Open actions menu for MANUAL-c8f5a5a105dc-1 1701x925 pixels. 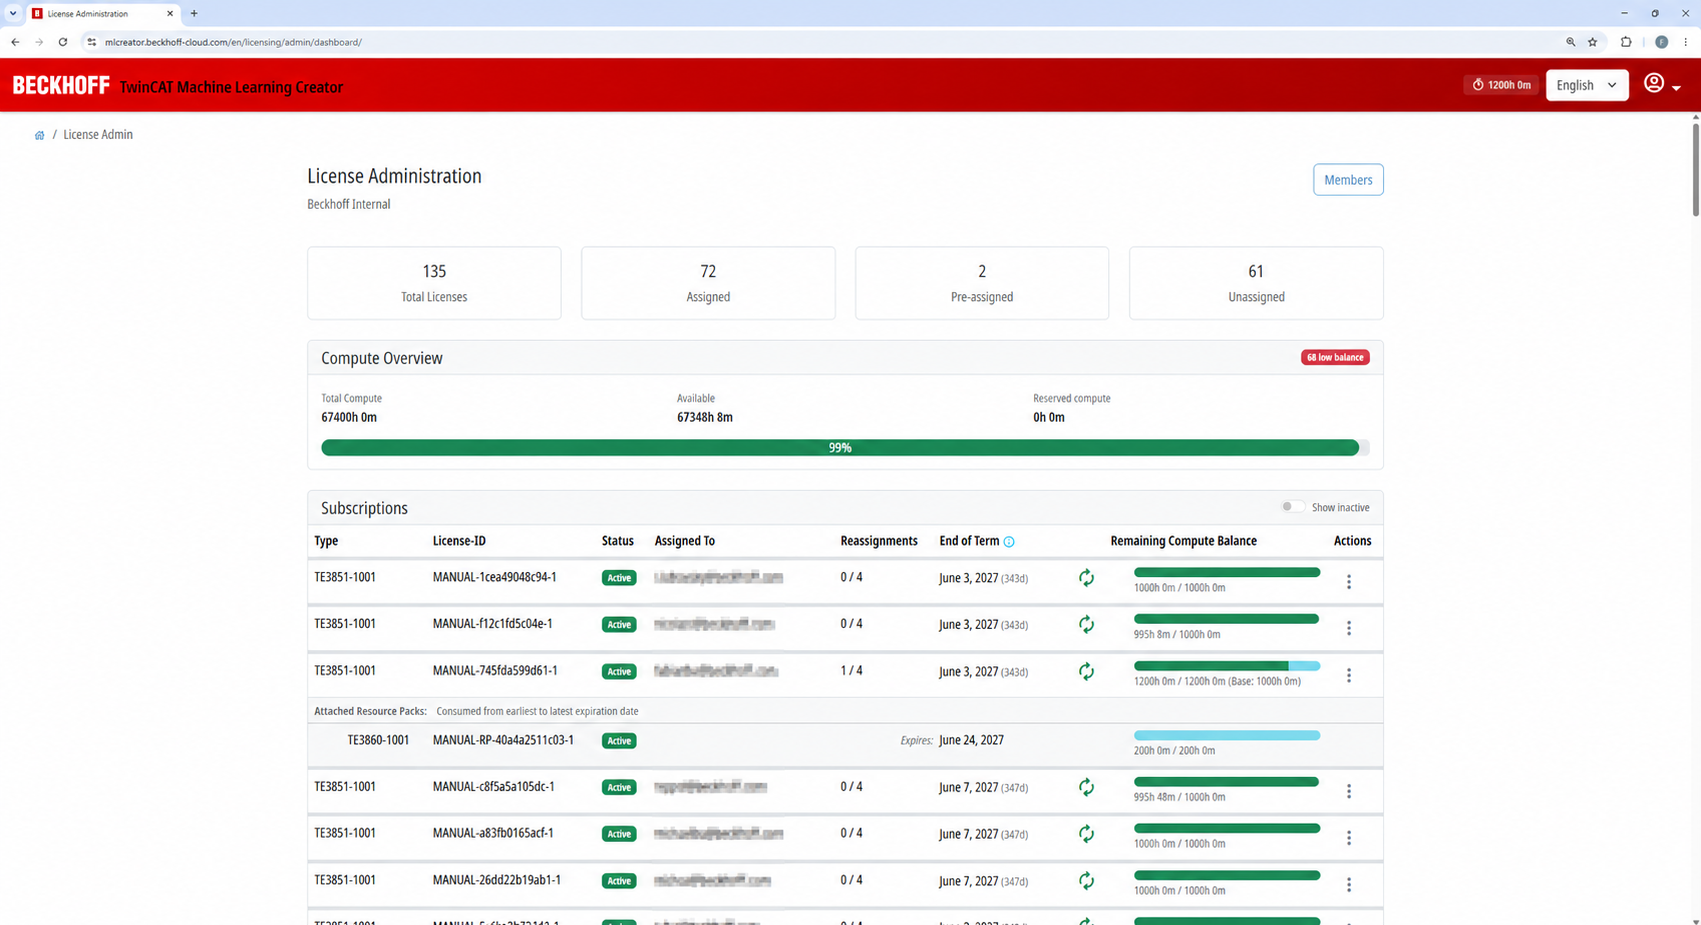click(x=1348, y=791)
